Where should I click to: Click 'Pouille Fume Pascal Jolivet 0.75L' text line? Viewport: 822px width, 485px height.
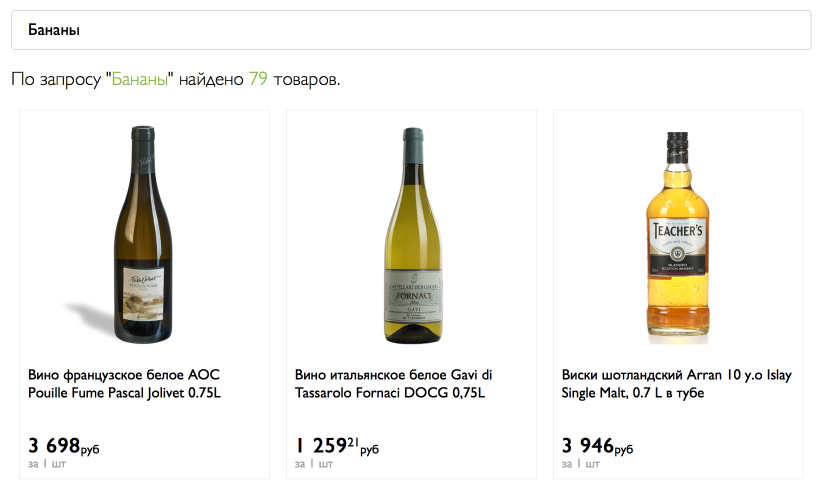(x=125, y=393)
